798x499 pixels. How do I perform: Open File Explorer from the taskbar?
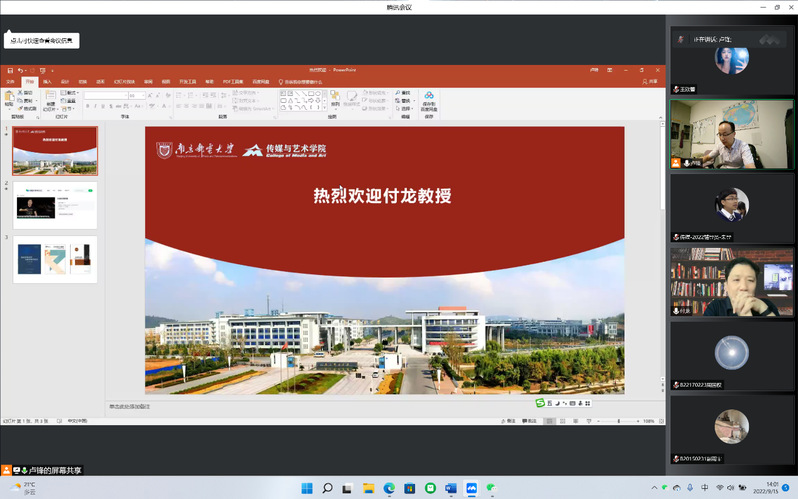click(x=368, y=489)
